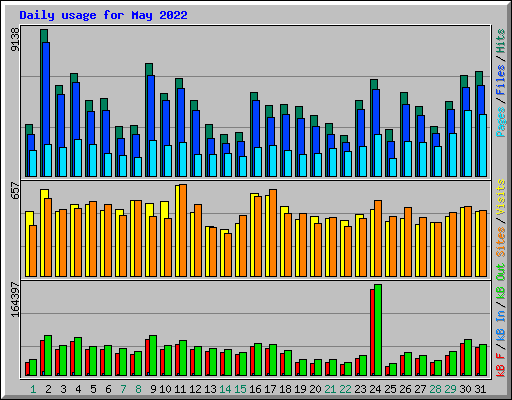Click the green kB Out bar for day 30
512x400 pixels.
pos(468,357)
